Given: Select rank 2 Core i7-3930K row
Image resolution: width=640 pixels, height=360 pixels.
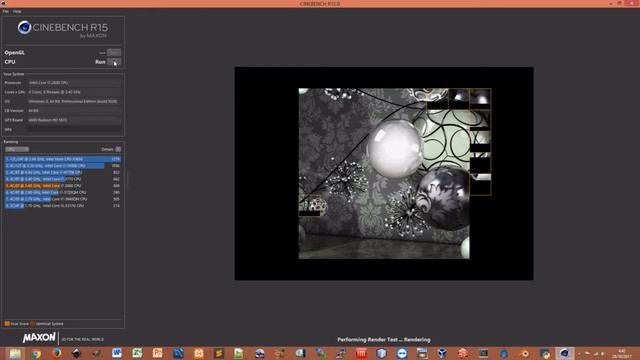Looking at the screenshot, I should tap(63, 166).
